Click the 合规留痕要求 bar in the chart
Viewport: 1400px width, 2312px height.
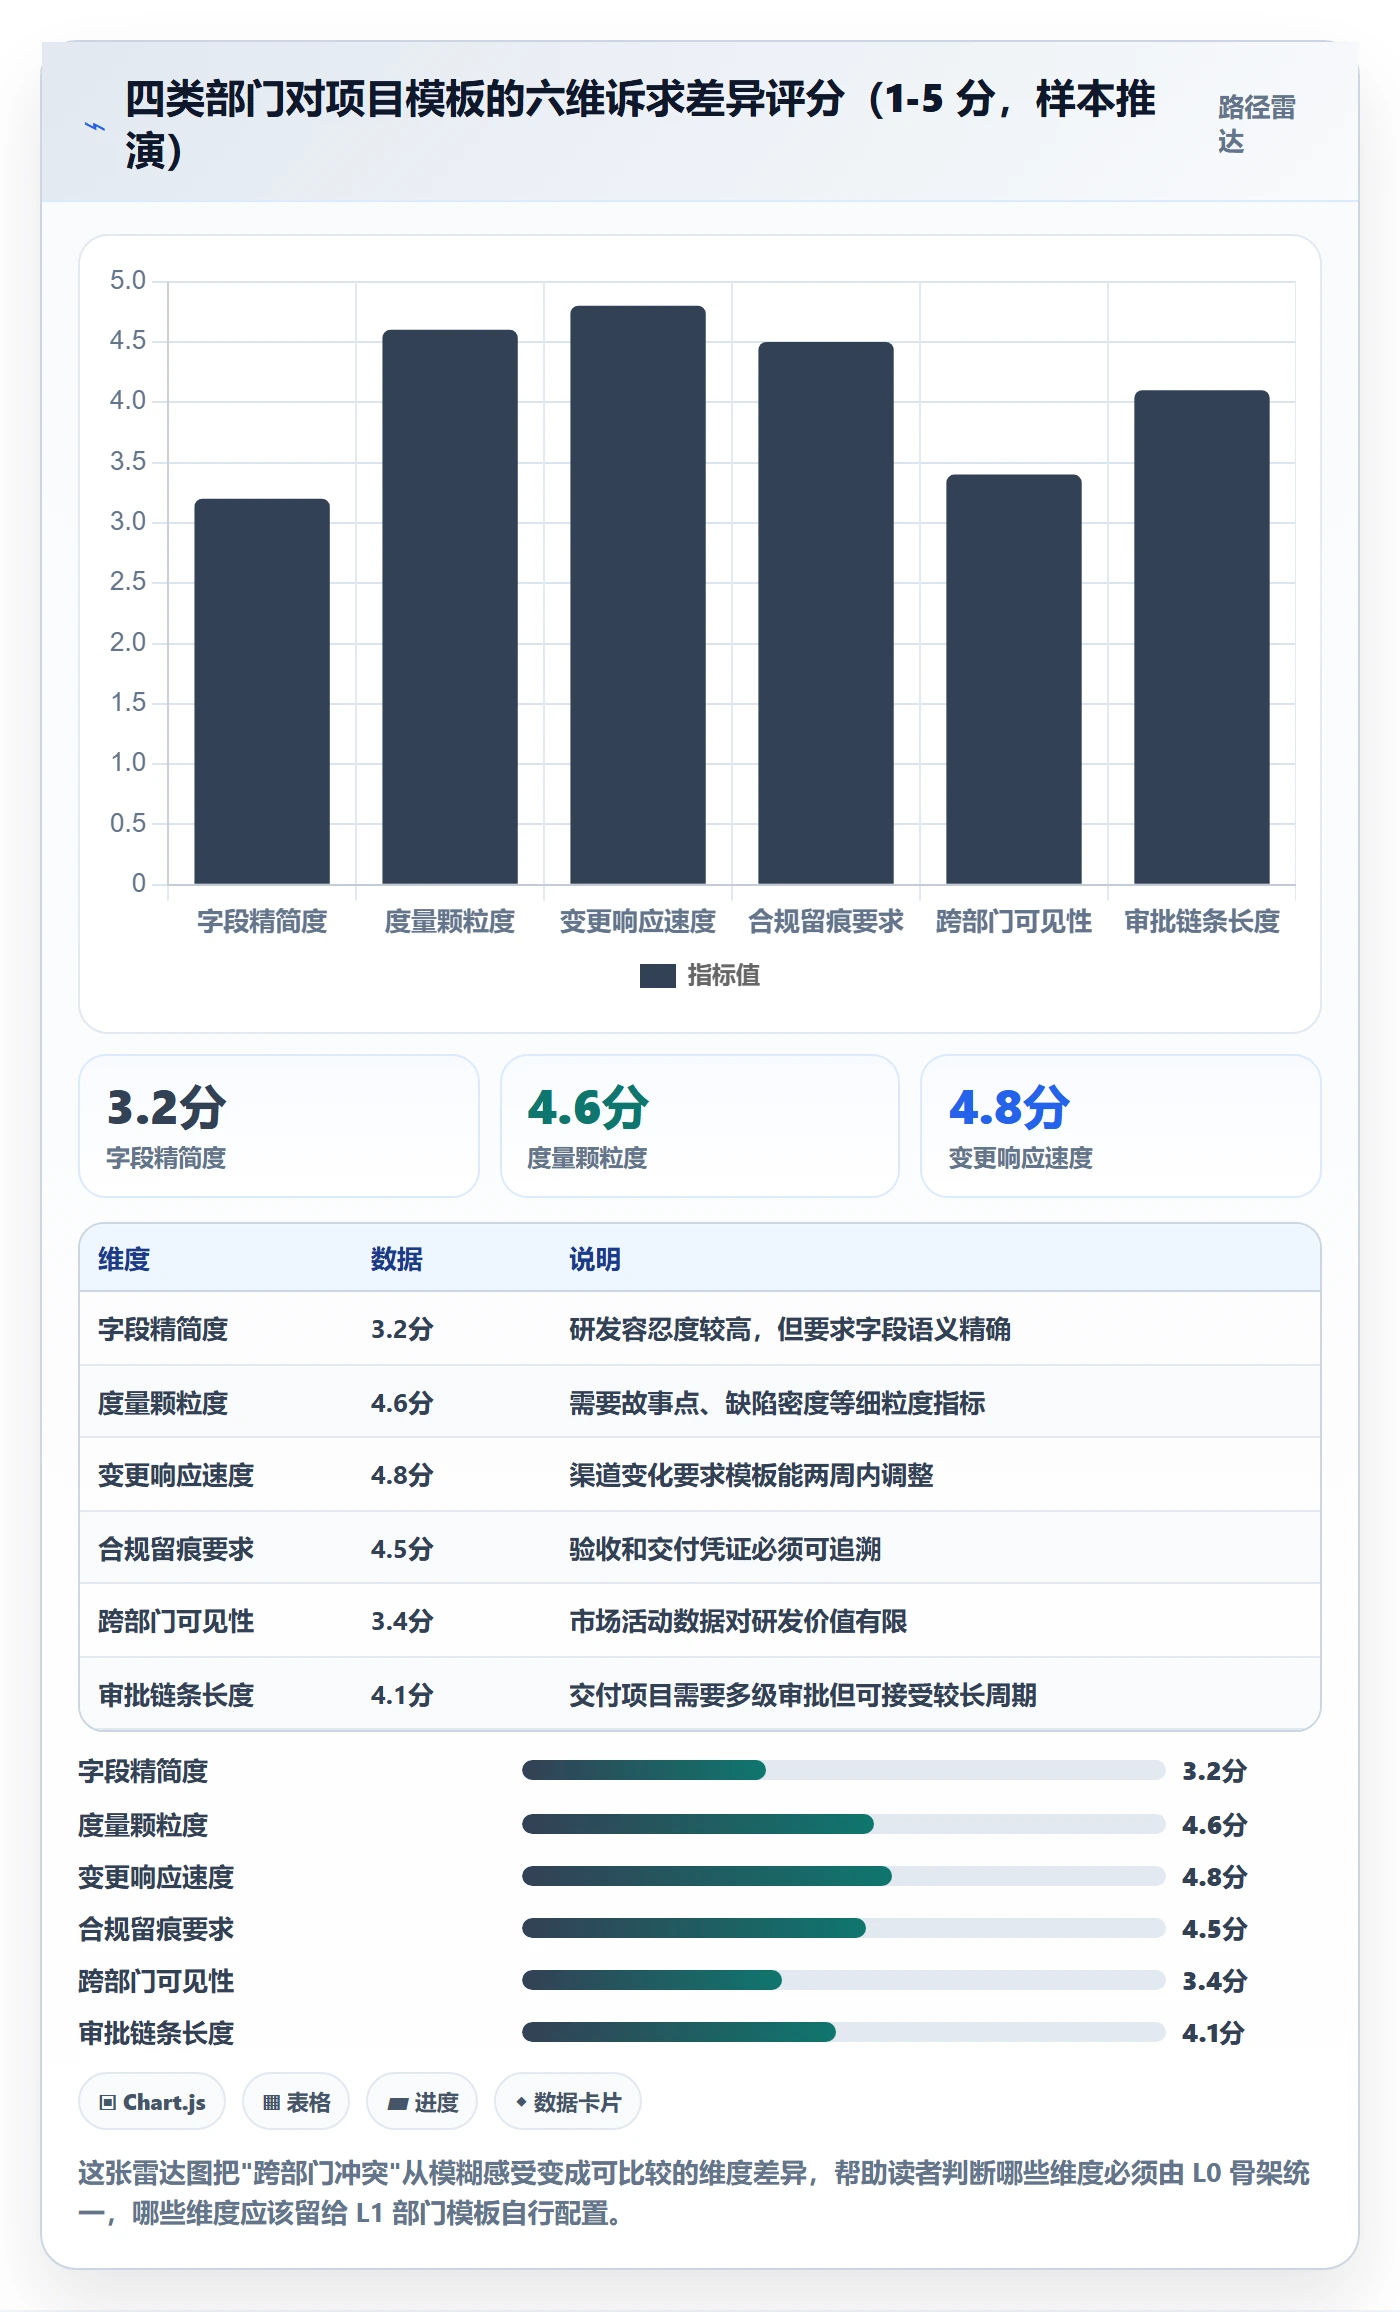coord(826,613)
